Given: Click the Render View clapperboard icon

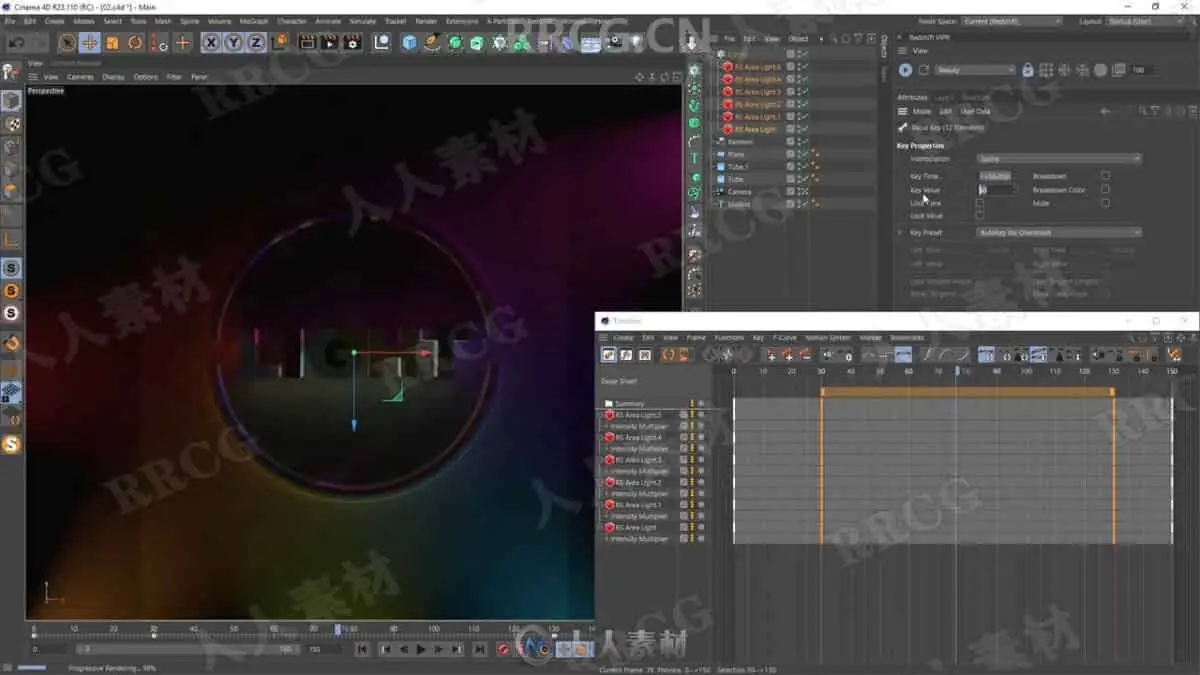Looking at the screenshot, I should [306, 42].
